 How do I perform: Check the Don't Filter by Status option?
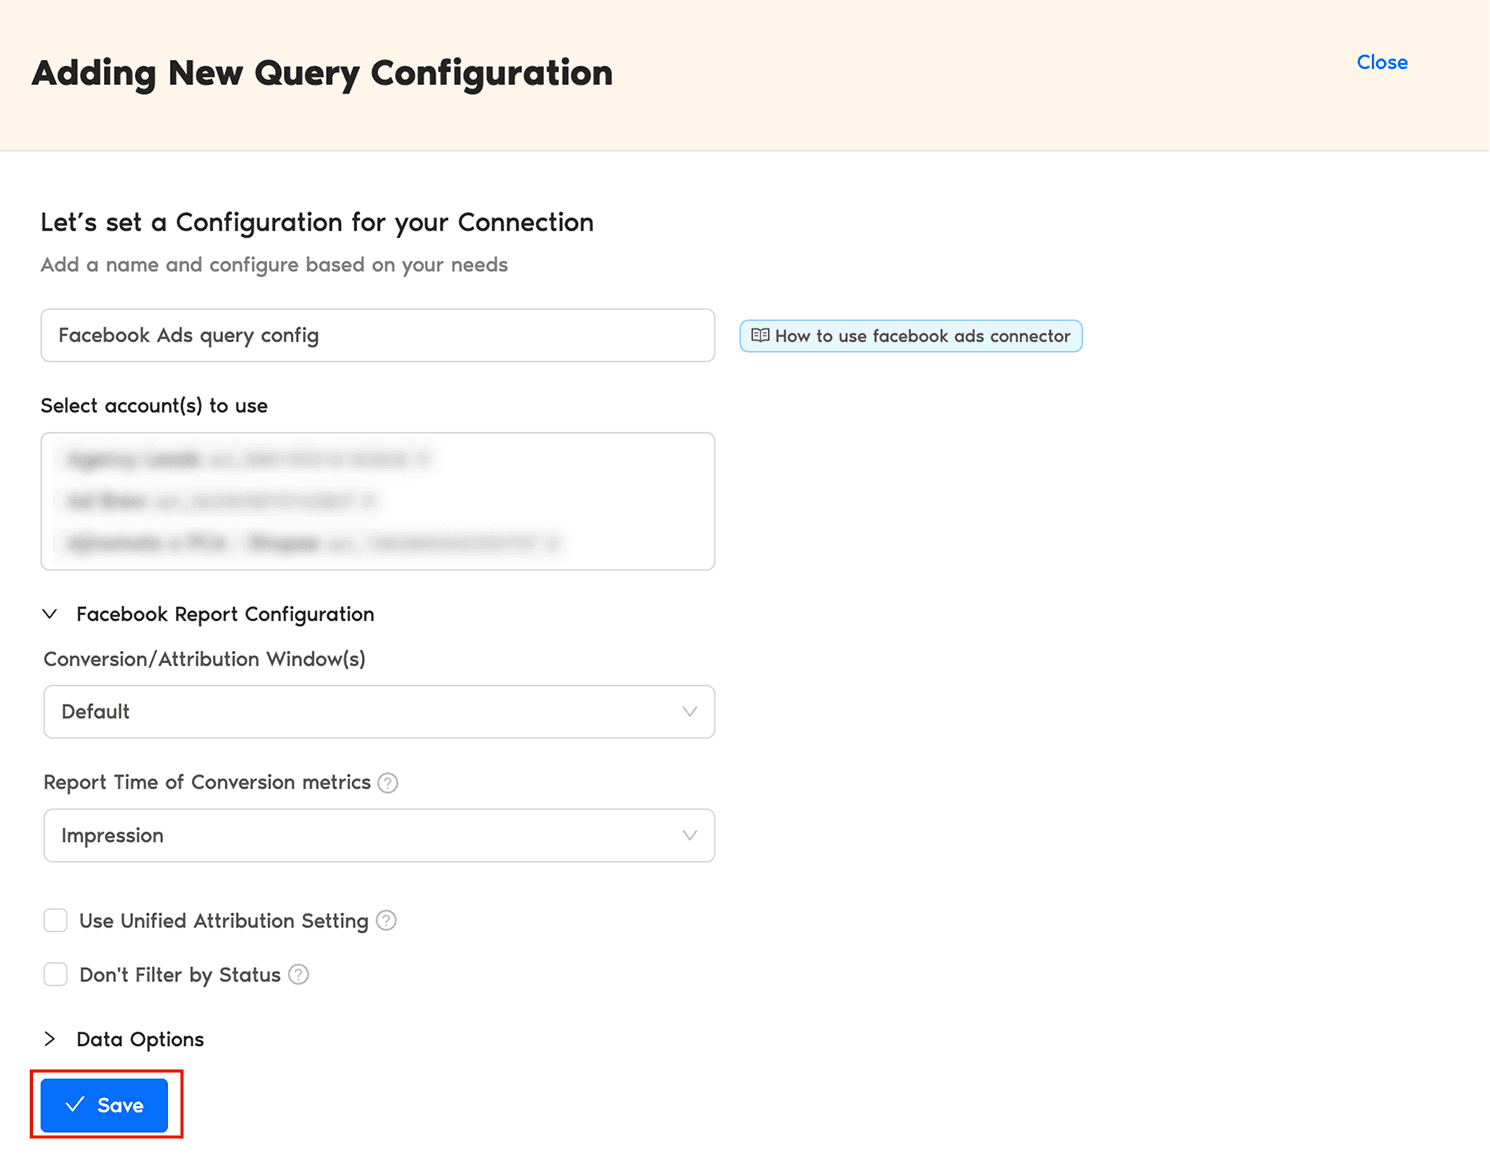tap(55, 974)
